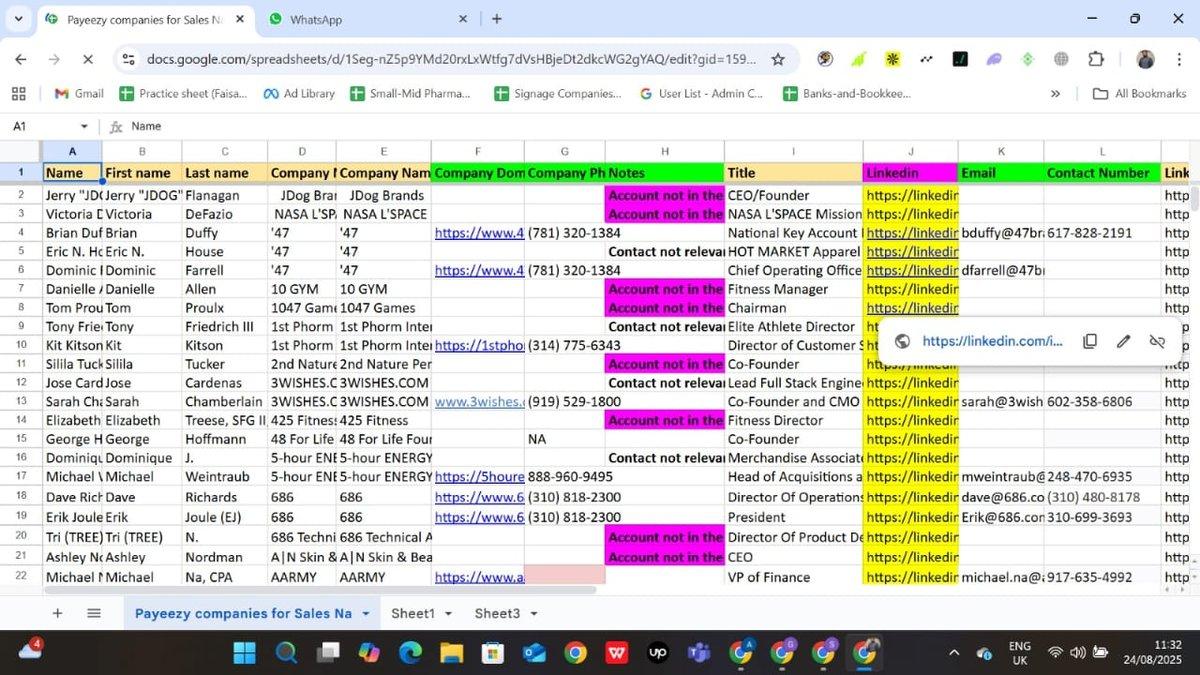The height and width of the screenshot is (675, 1200).
Task: Launch Microsoft Edge from the taskbar
Action: [x=410, y=653]
